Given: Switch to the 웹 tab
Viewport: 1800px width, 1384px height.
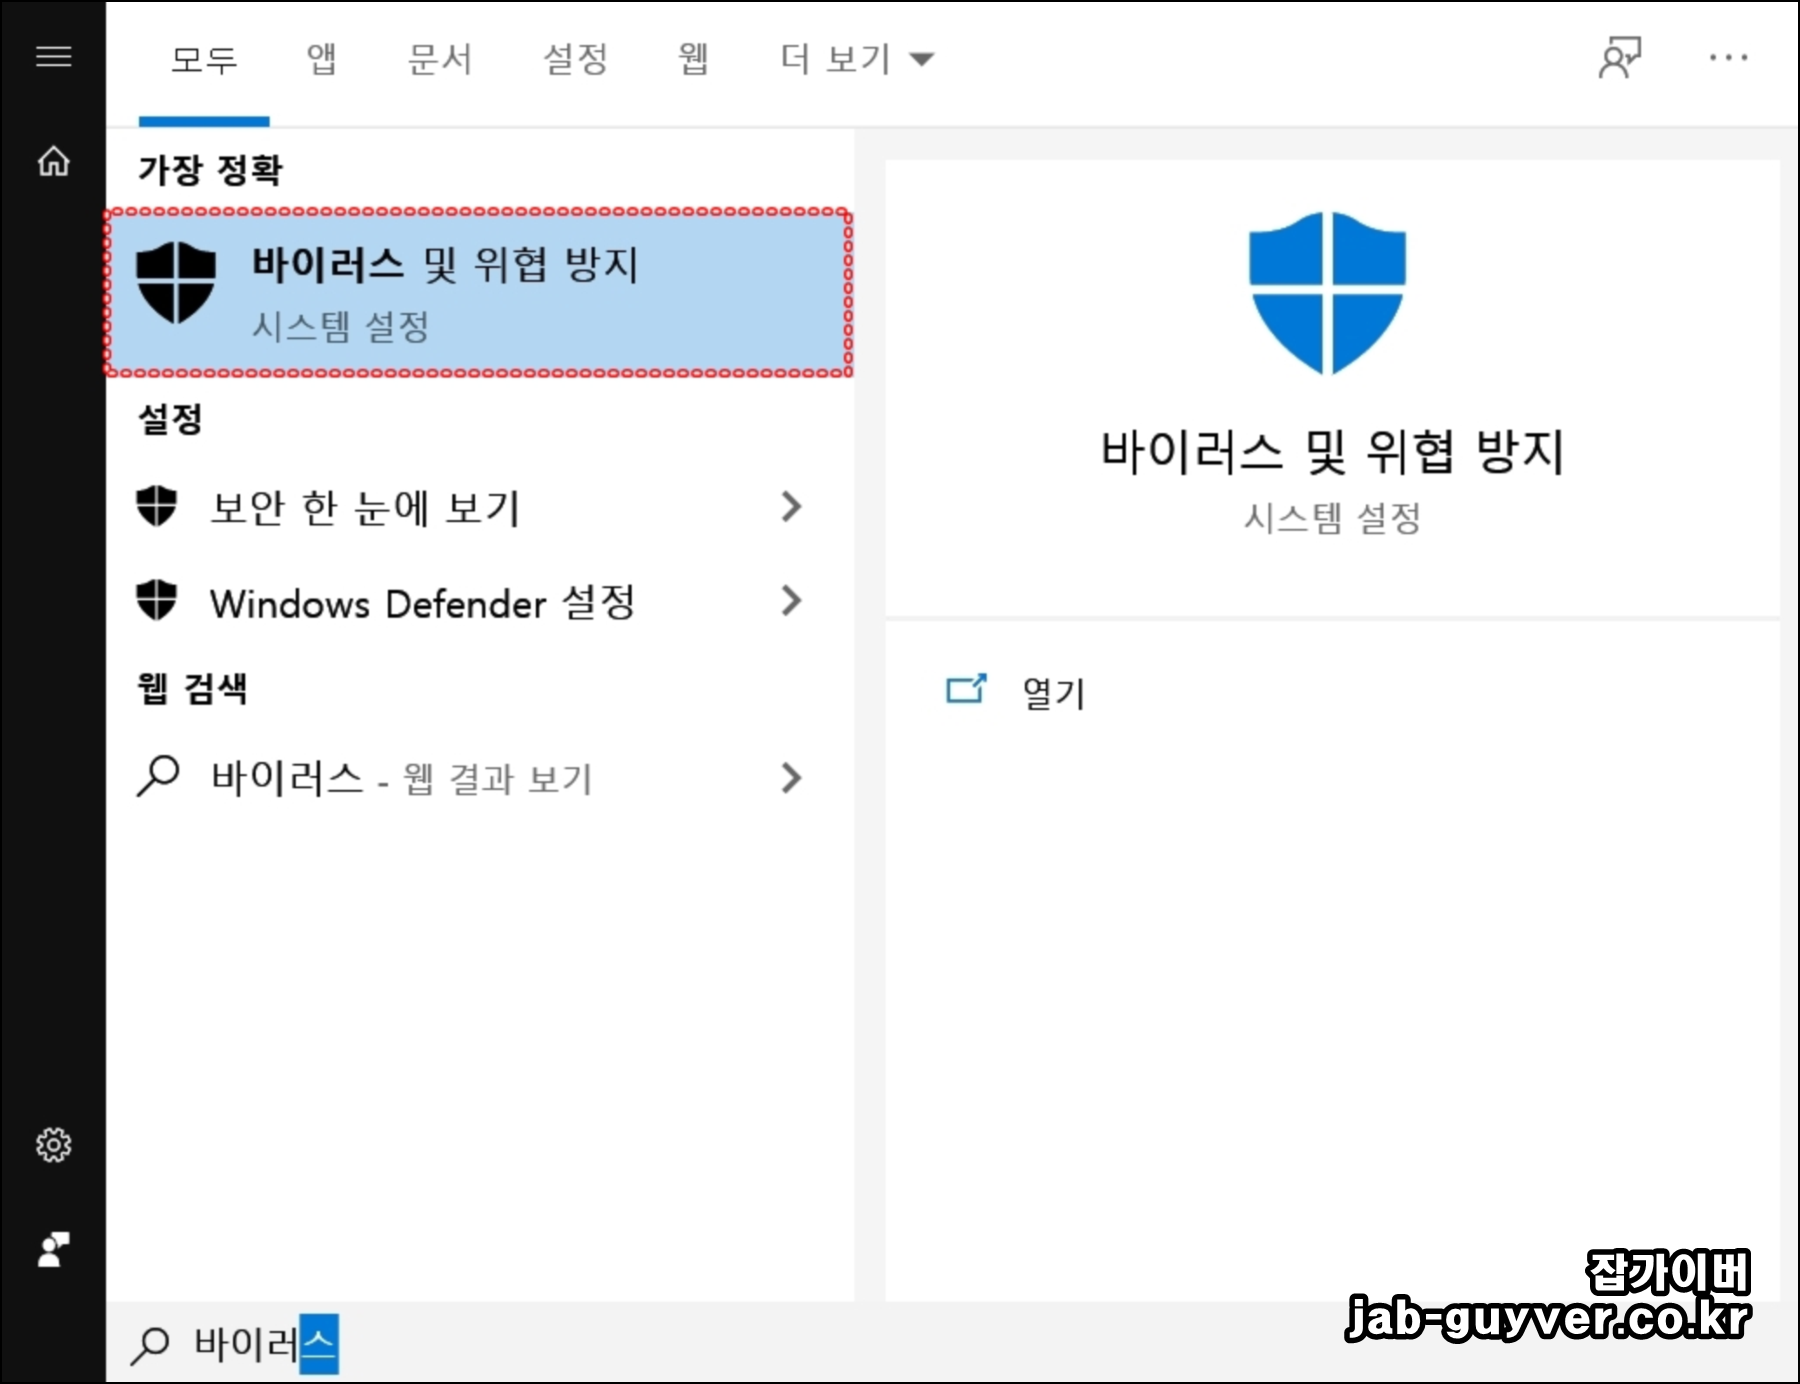Looking at the screenshot, I should [693, 59].
